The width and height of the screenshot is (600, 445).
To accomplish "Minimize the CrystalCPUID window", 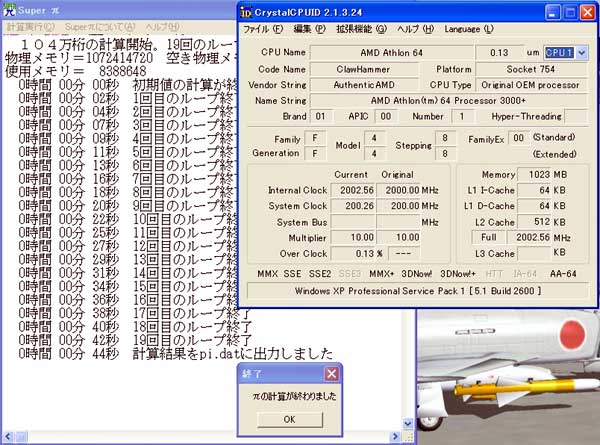I will [x=552, y=13].
